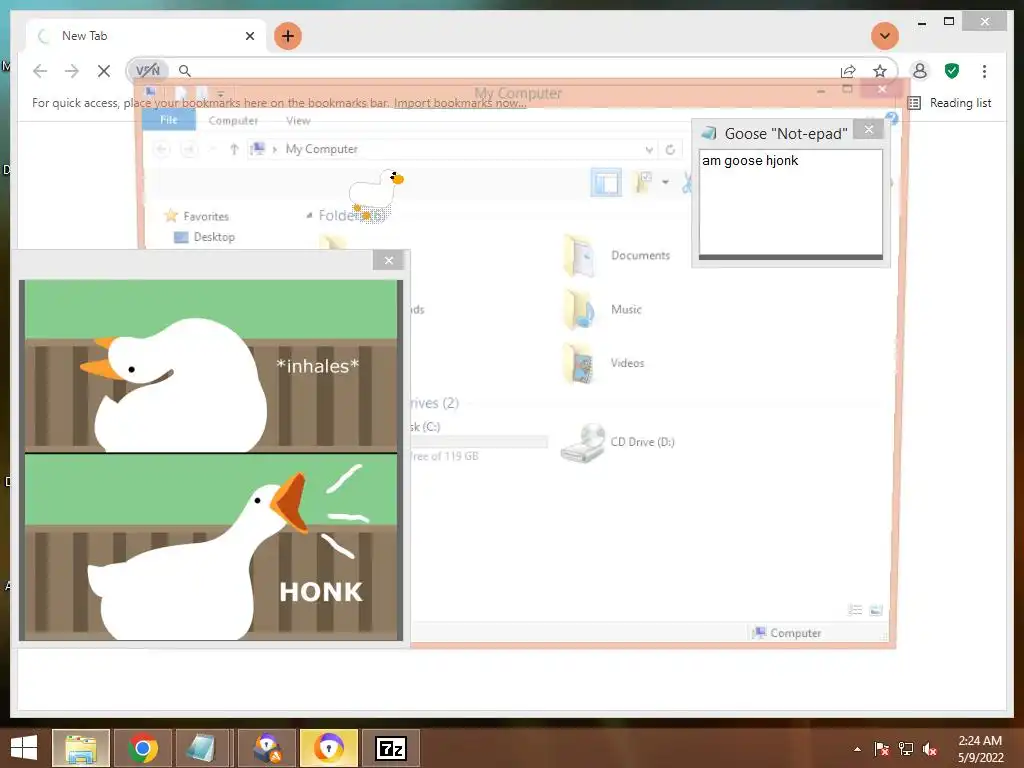Close the Goose Not-epad window
The width and height of the screenshot is (1024, 768).
pyautogui.click(x=869, y=129)
